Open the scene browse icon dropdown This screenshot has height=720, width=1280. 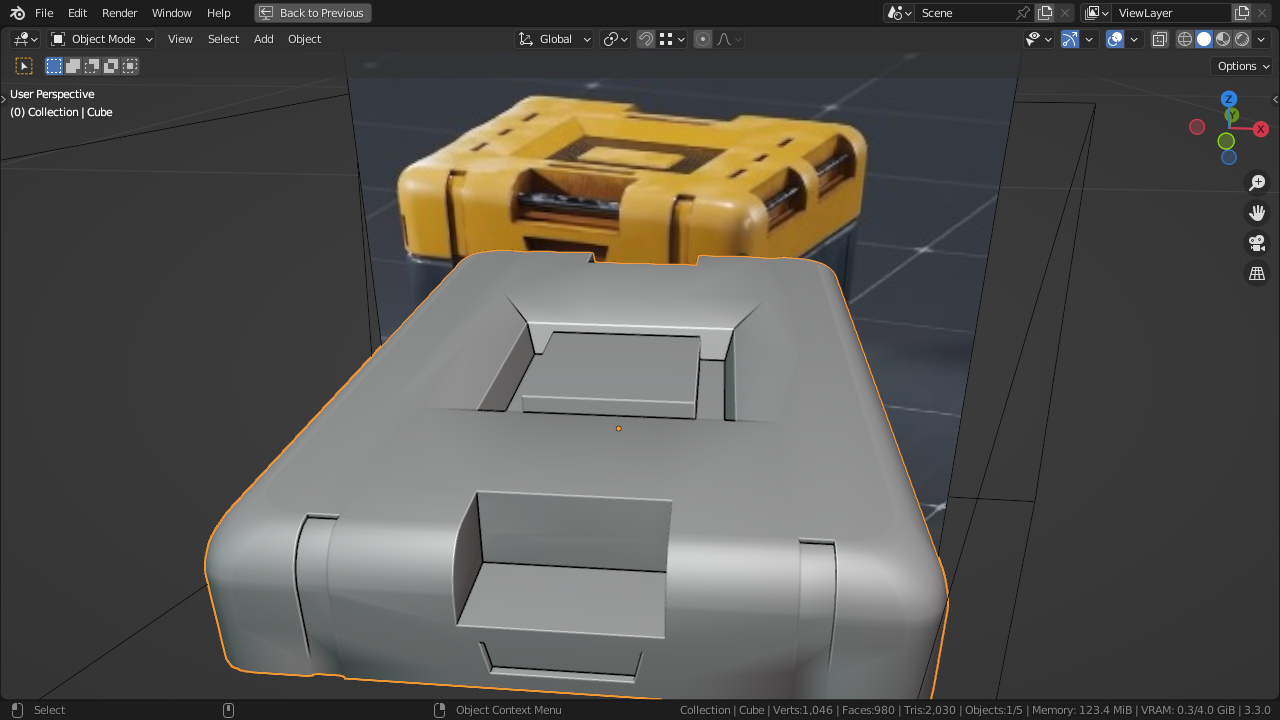click(x=899, y=13)
